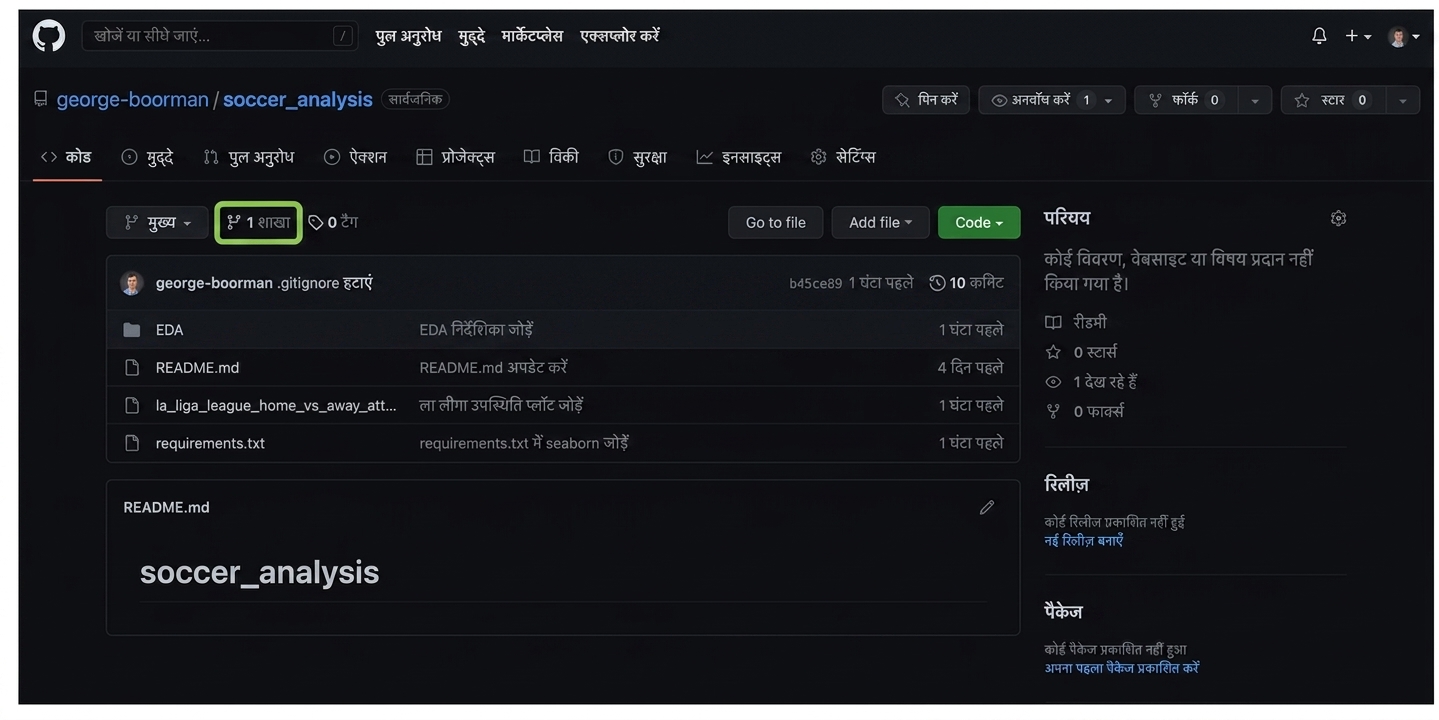Viewport: 1439px width, 720px height.
Task: Switch to the सुरक्षा tab
Action: (x=637, y=157)
